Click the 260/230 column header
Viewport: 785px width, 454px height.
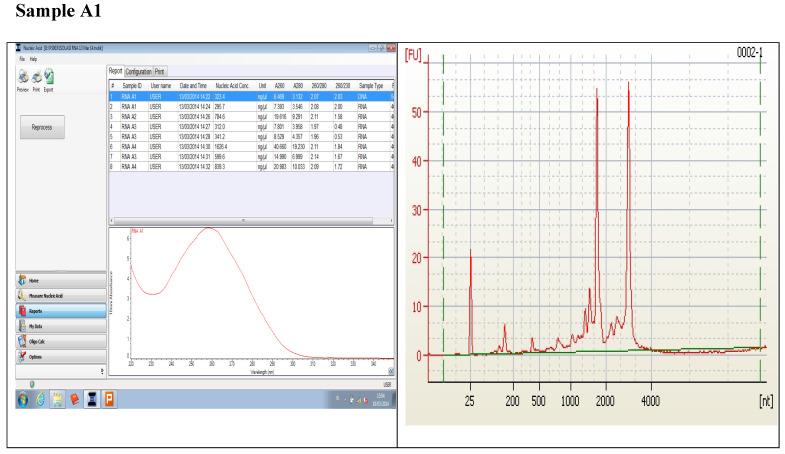[342, 86]
